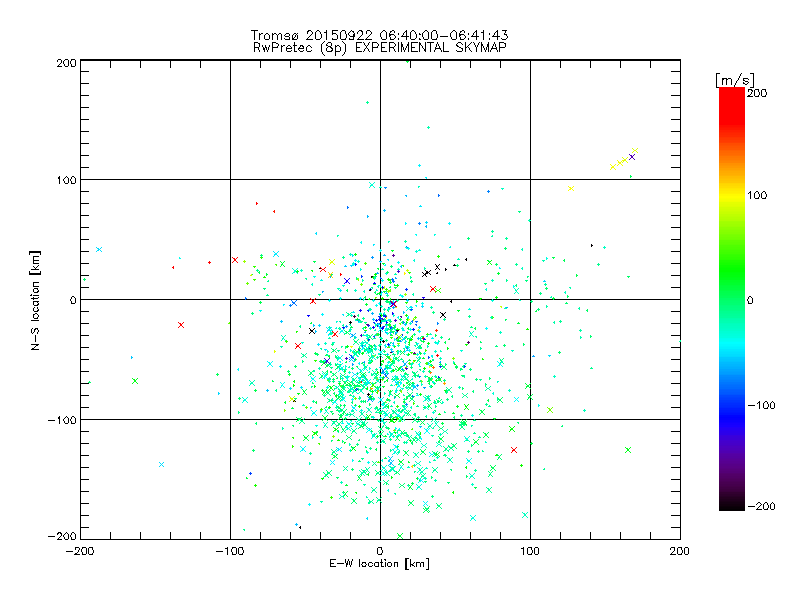
Task: Click the y-axis tick label '200'
Action: pos(66,63)
